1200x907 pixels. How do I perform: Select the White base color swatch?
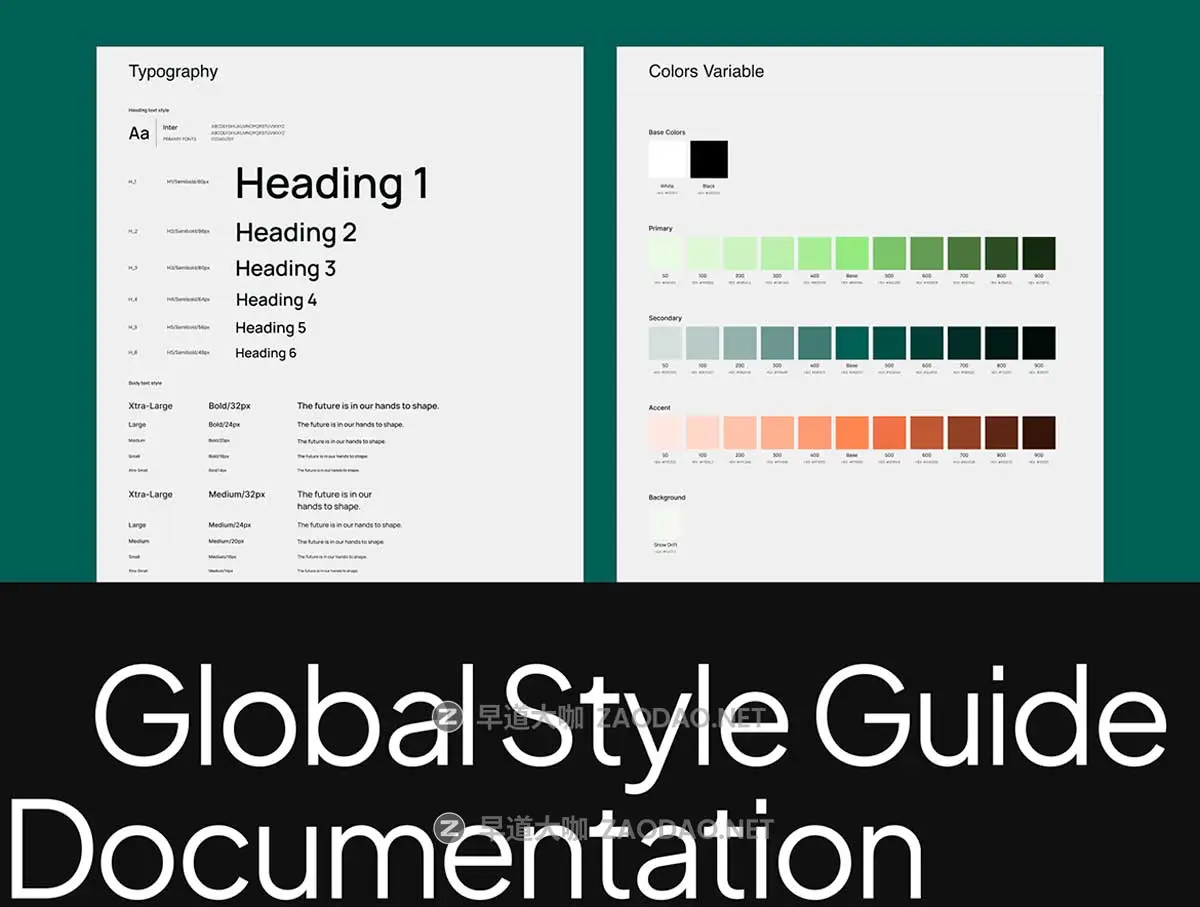(667, 159)
